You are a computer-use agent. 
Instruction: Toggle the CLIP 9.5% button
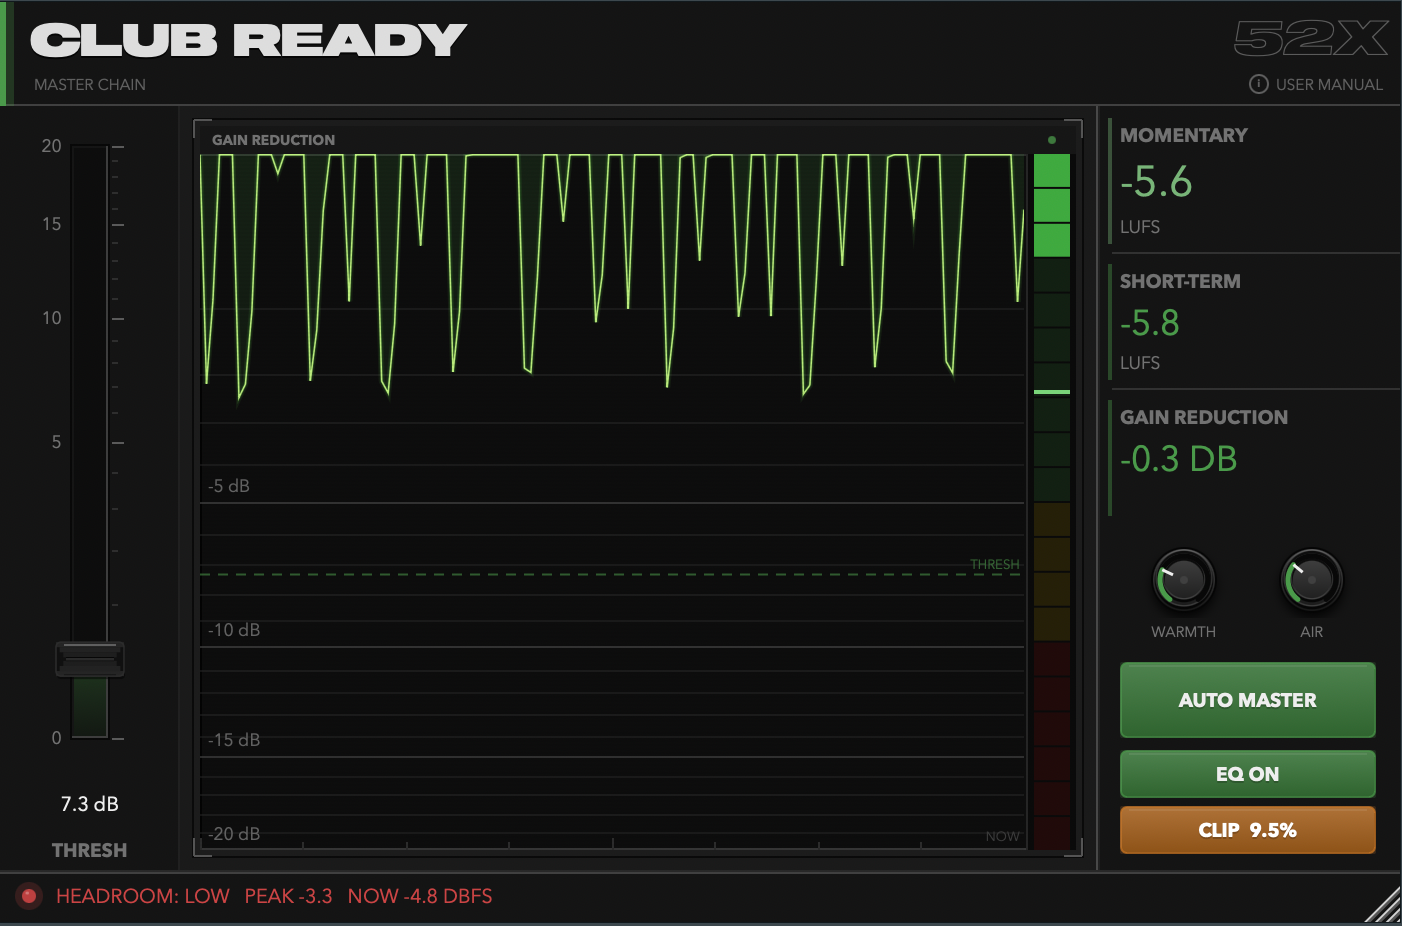click(x=1247, y=830)
